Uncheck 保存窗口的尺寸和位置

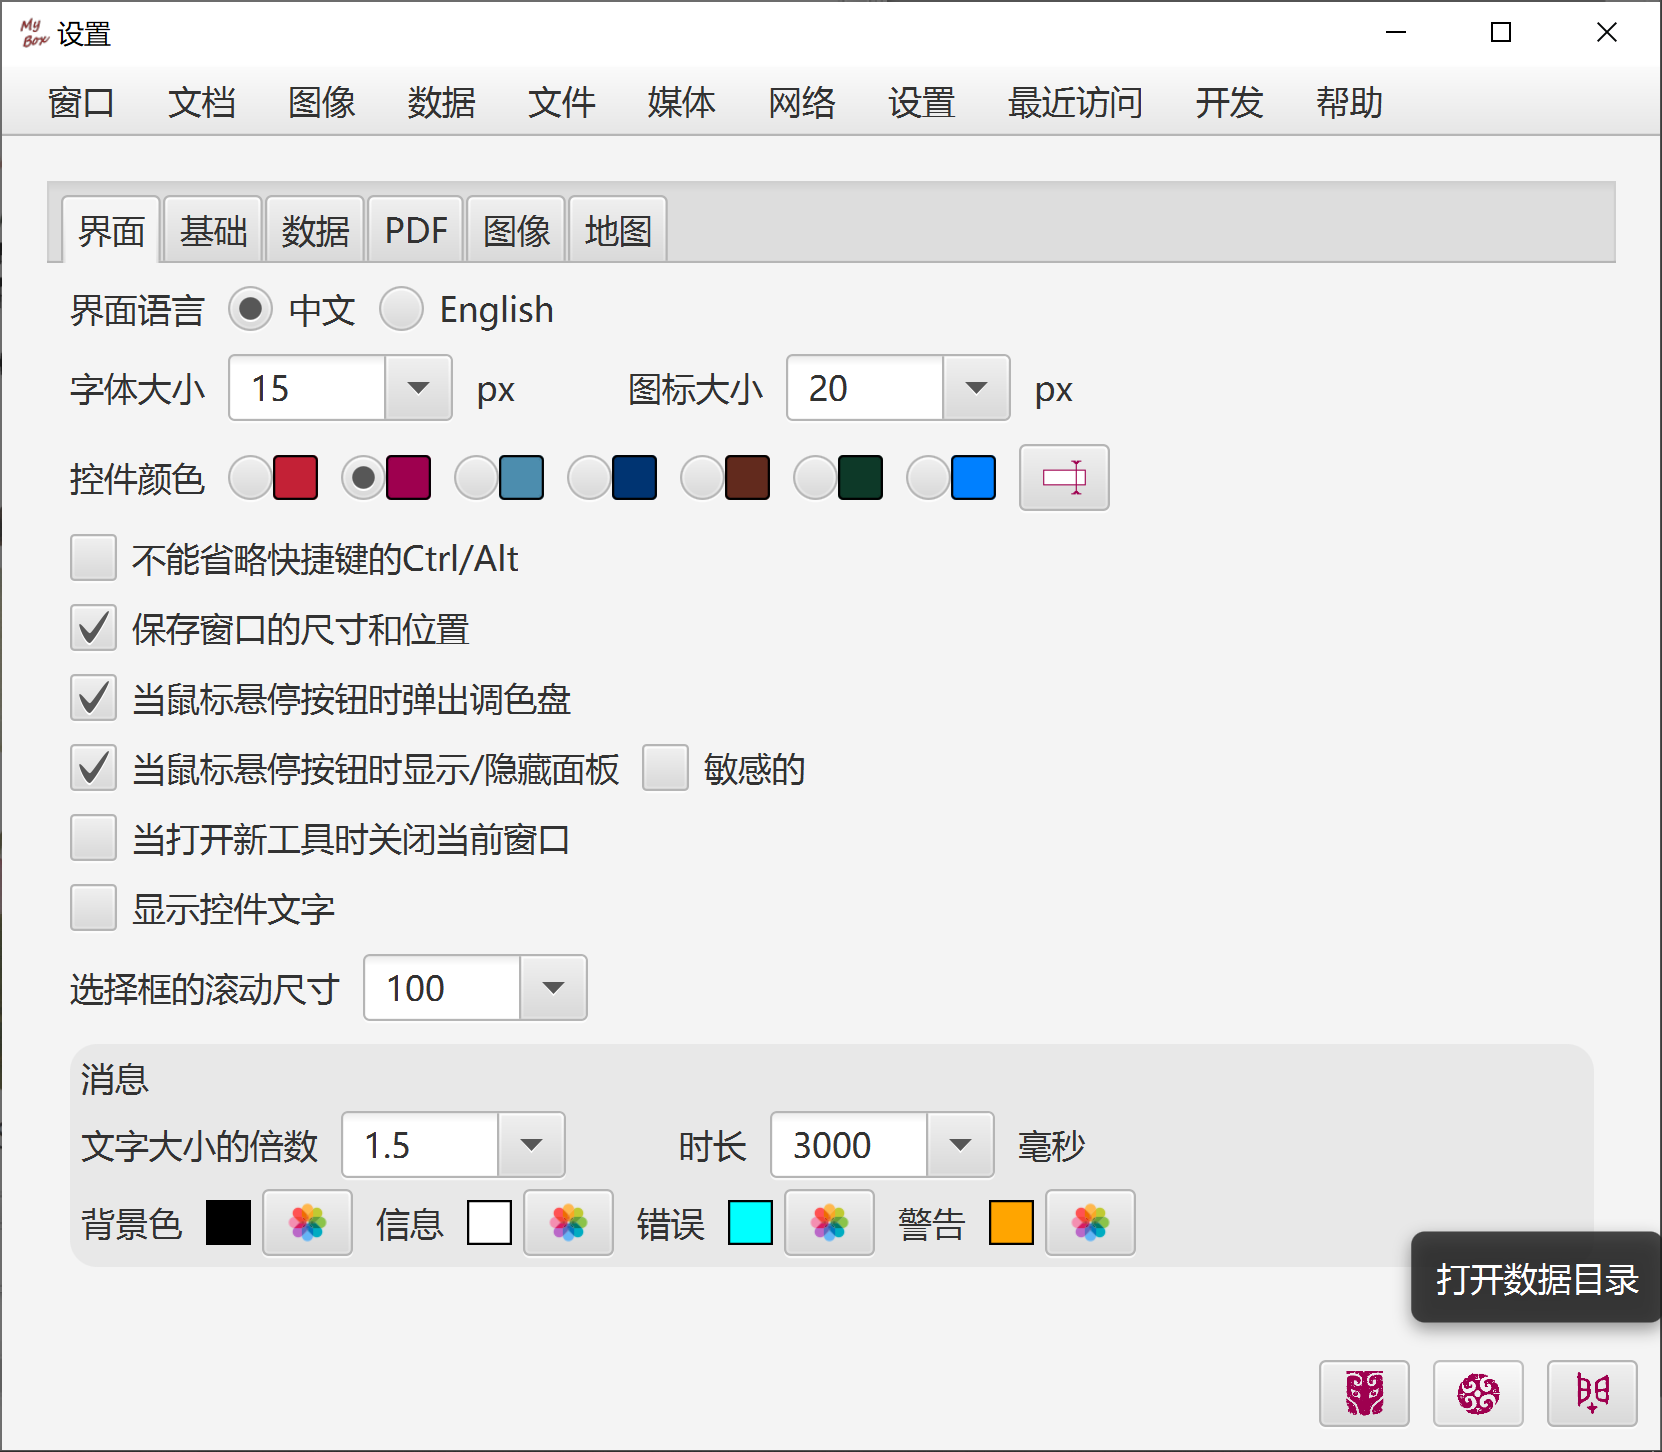click(94, 628)
